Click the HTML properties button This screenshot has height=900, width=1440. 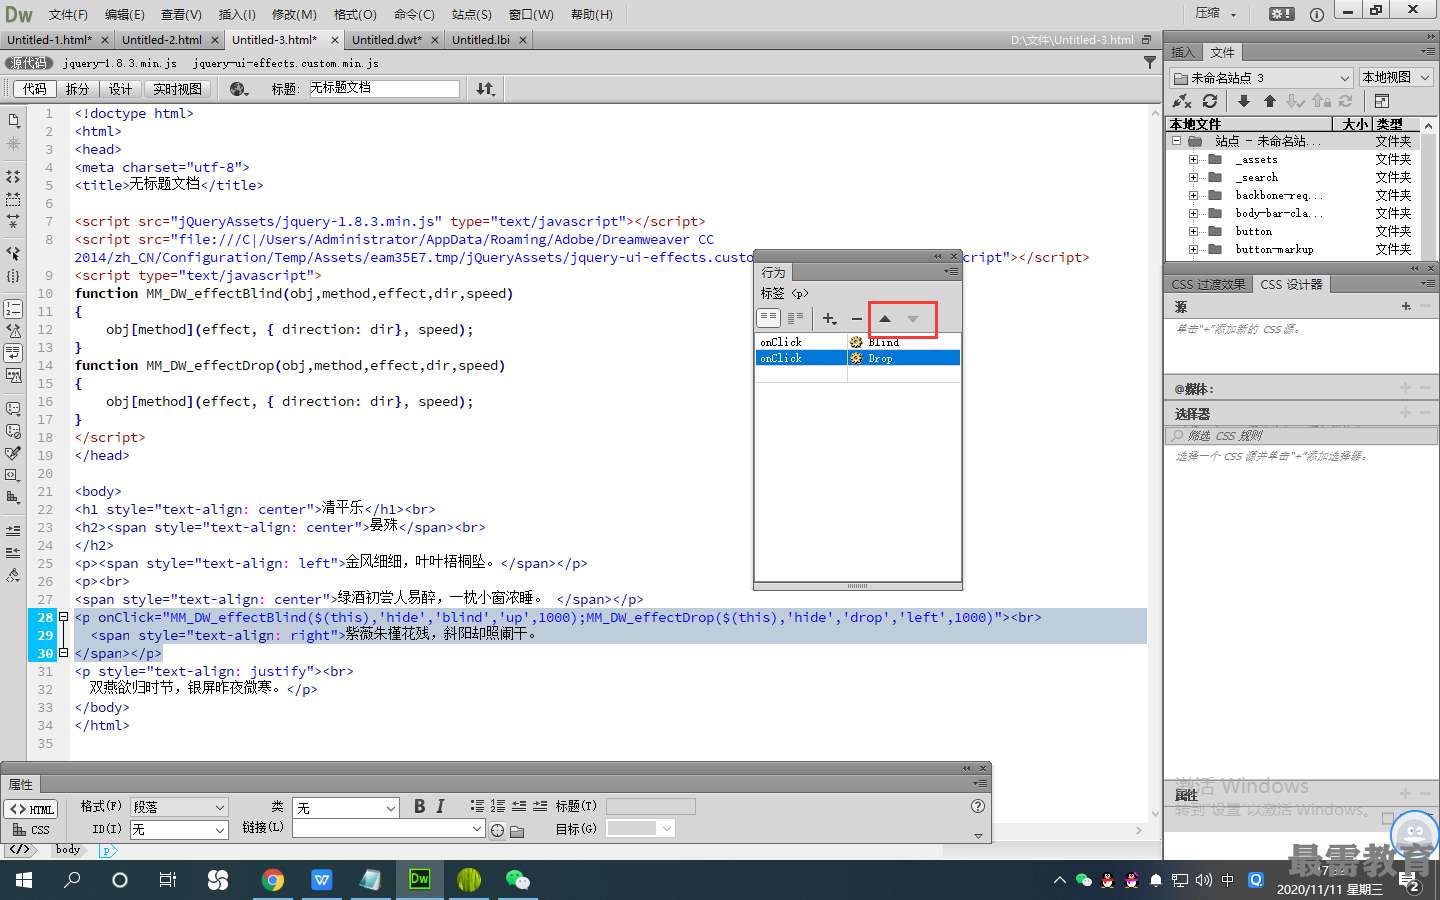coord(31,809)
